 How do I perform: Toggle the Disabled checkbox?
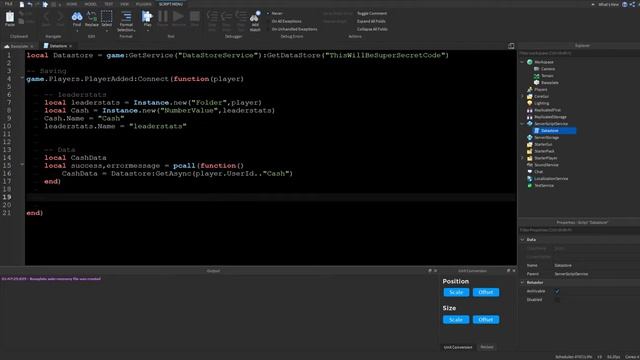pos(557,300)
